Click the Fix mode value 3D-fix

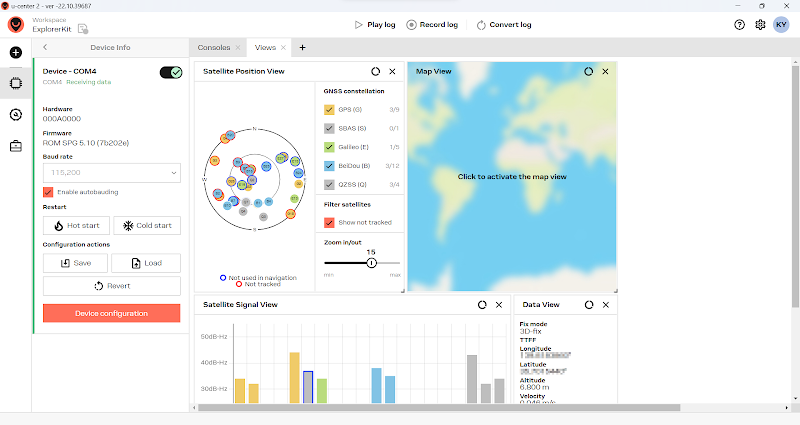pyautogui.click(x=530, y=332)
